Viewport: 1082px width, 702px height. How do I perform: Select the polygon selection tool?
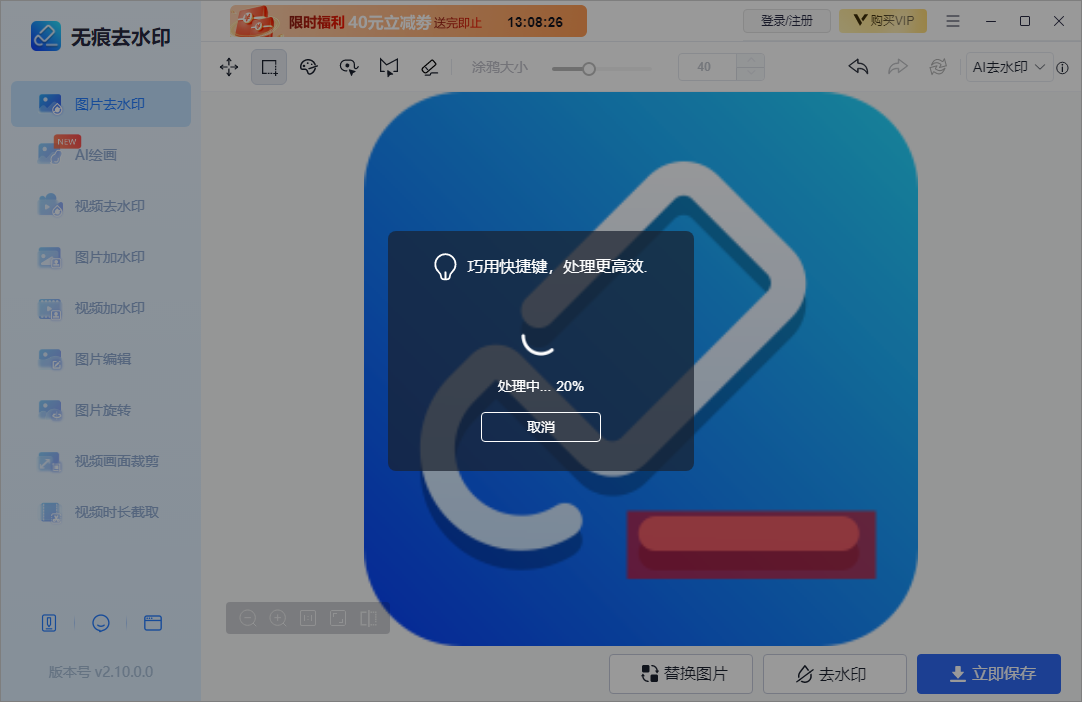[x=388, y=67]
